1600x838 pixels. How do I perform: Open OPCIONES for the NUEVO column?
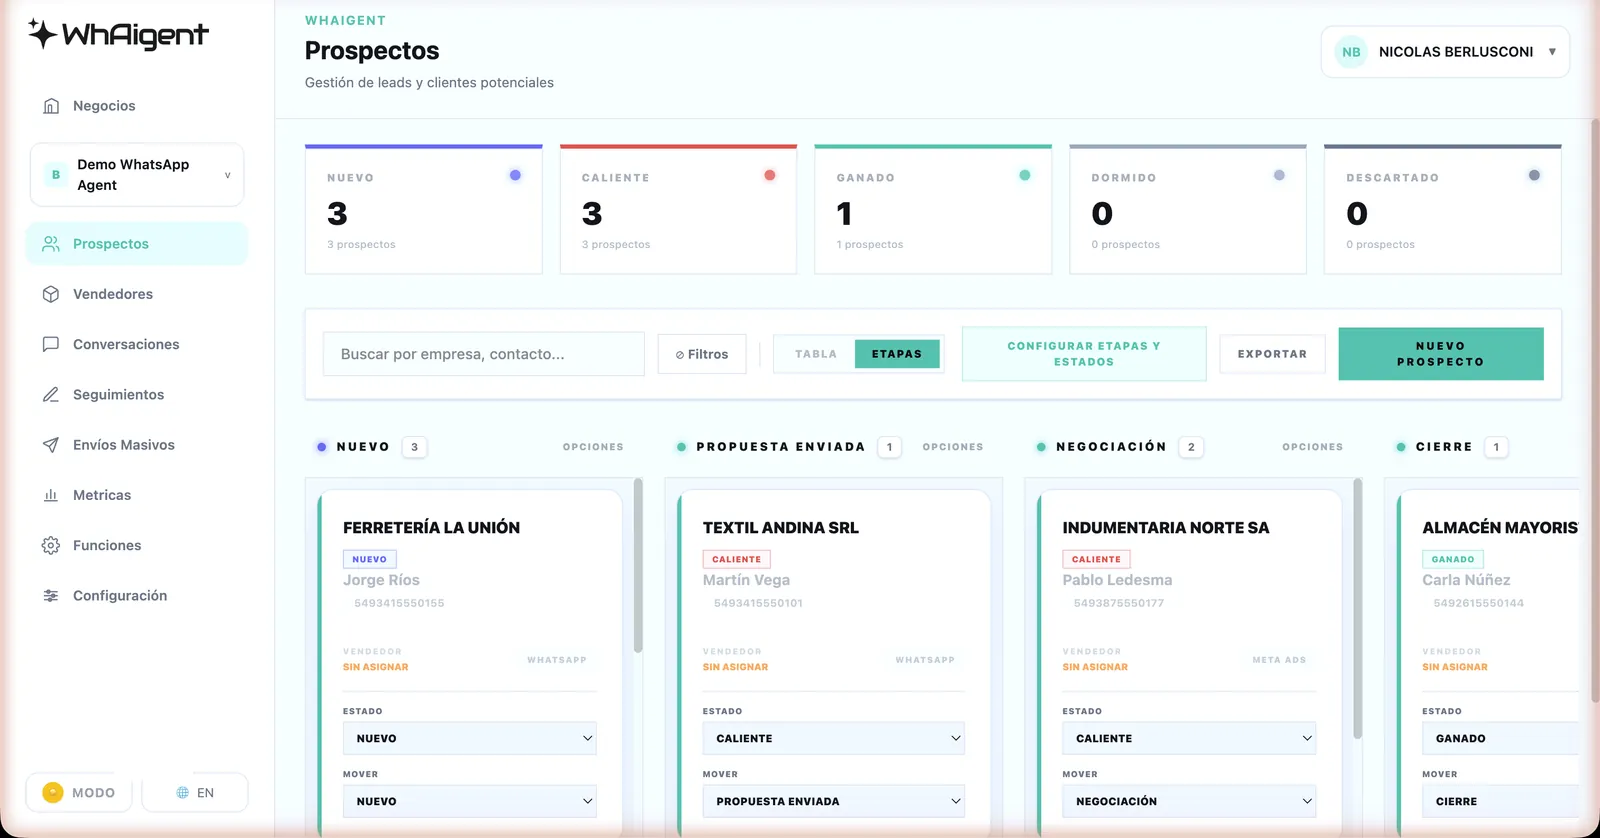pyautogui.click(x=593, y=447)
